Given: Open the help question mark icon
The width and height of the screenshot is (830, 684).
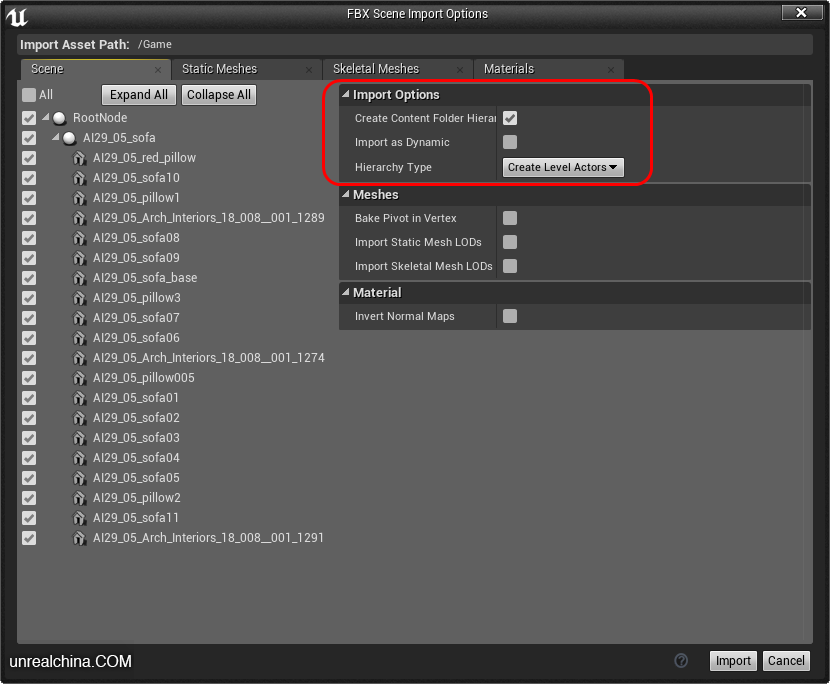Looking at the screenshot, I should click(681, 660).
